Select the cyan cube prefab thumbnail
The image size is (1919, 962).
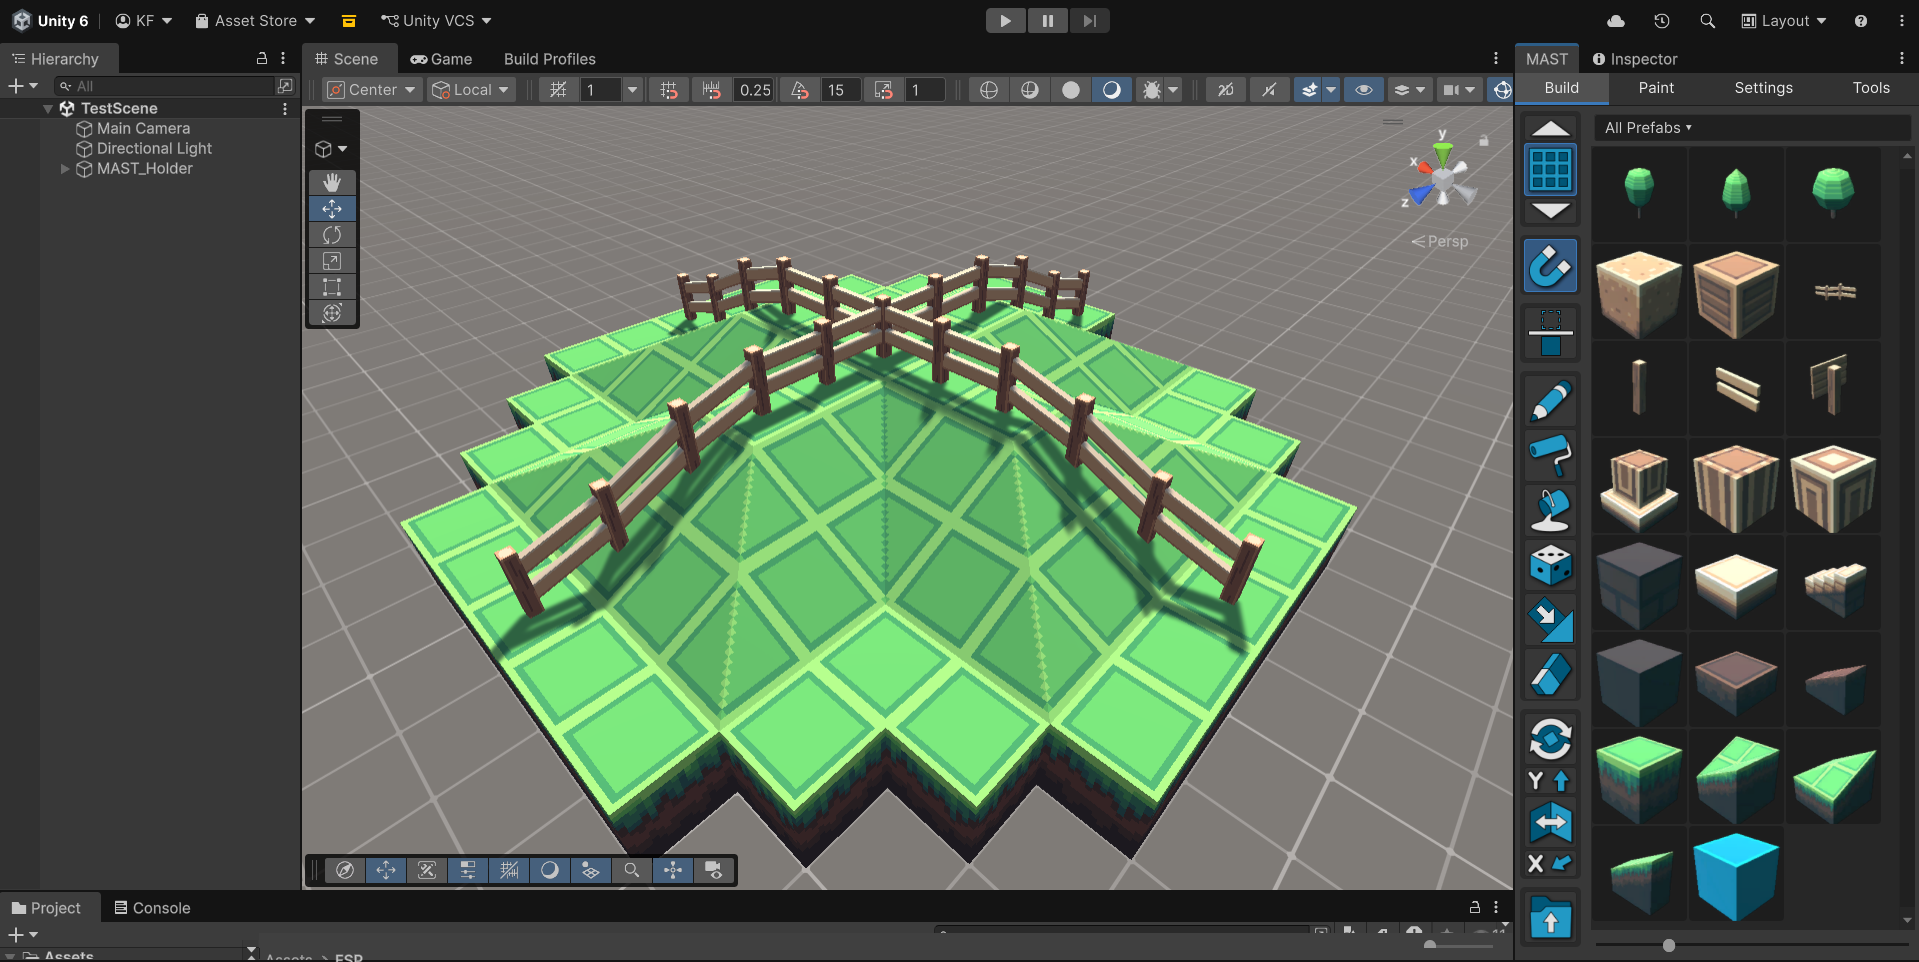coord(1736,875)
